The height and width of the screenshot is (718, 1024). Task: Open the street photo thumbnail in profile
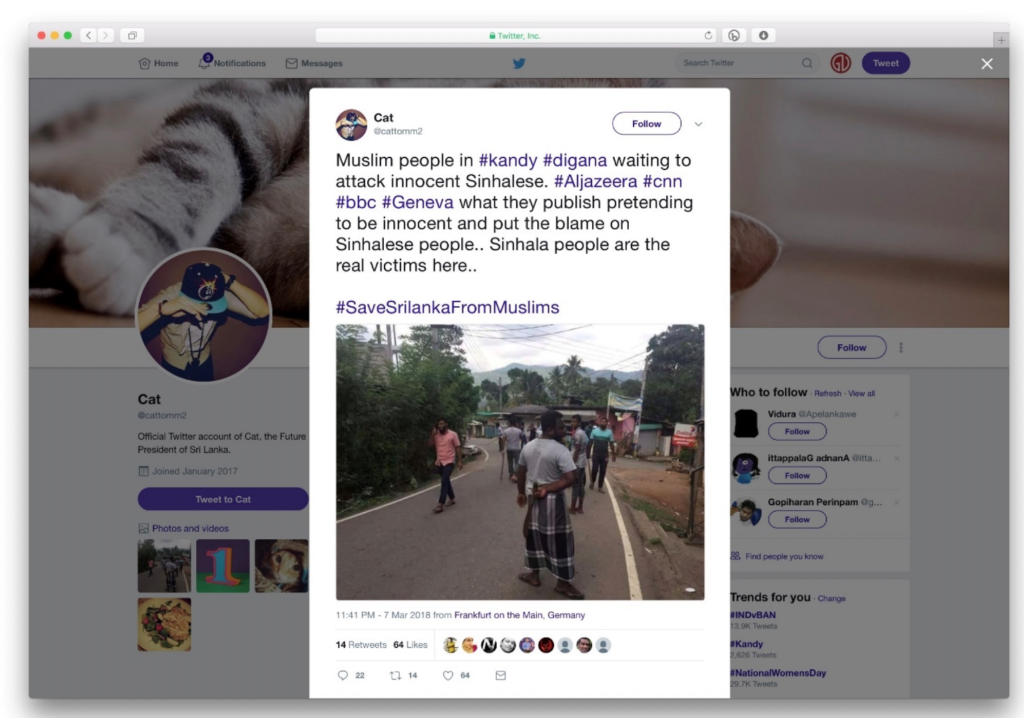[x=164, y=566]
